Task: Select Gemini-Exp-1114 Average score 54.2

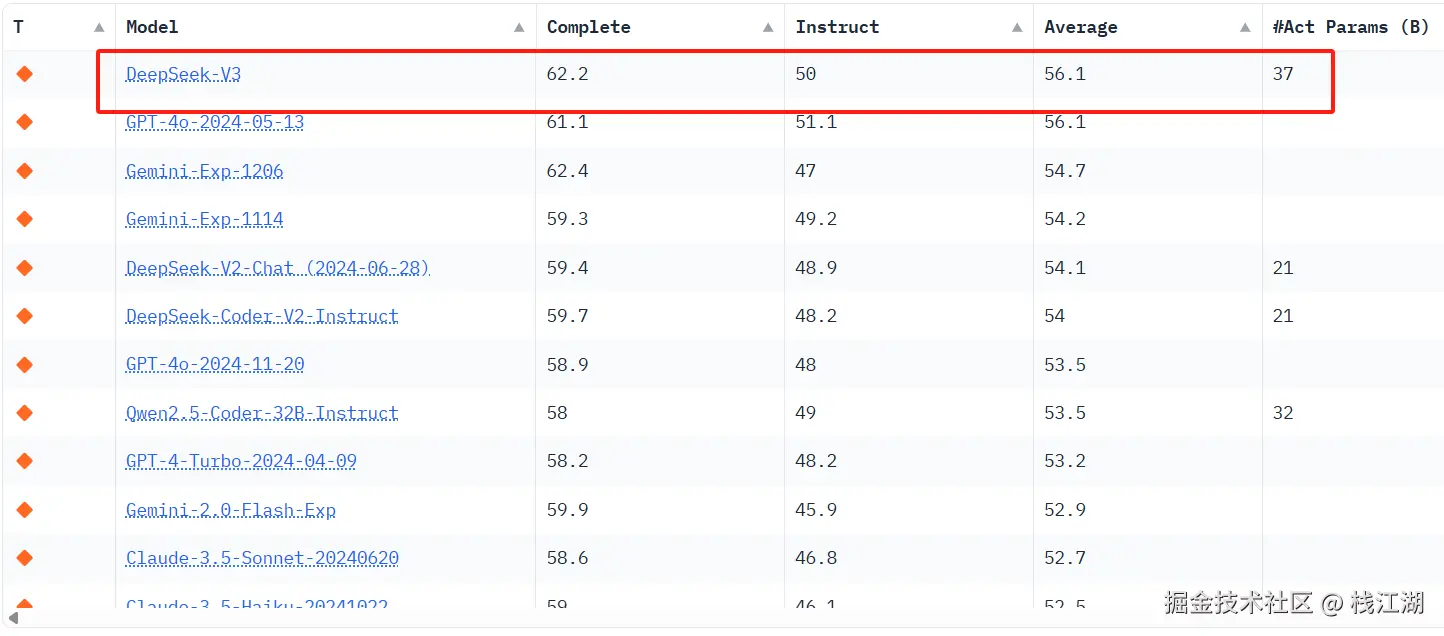Action: point(1065,219)
